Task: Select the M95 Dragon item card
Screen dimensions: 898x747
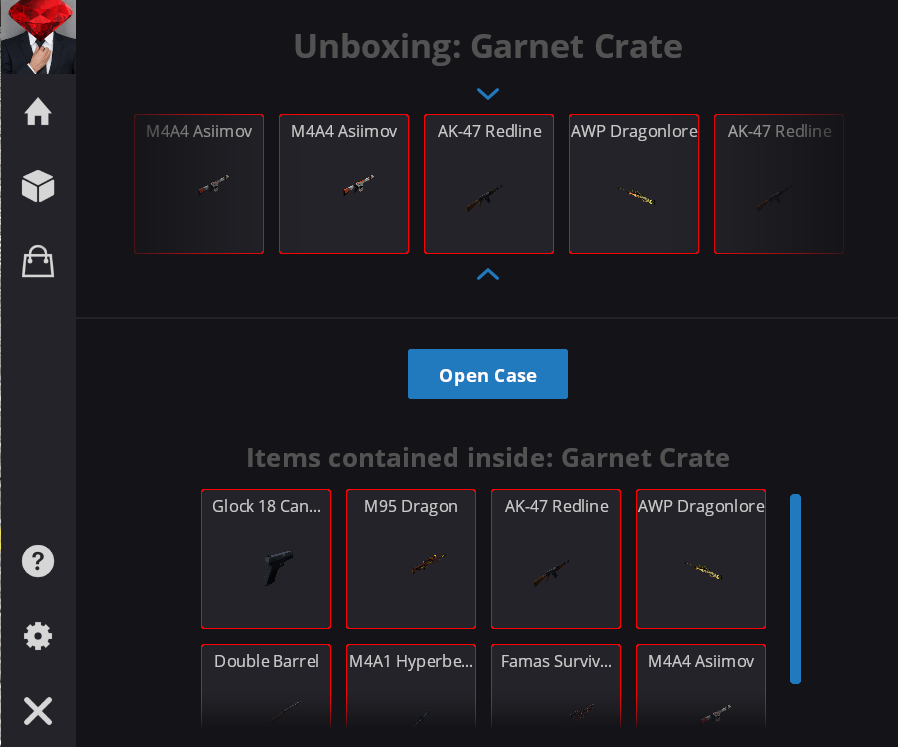Action: (411, 559)
